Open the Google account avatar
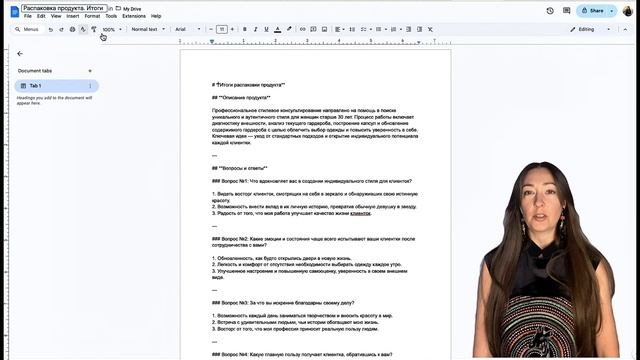640x360 pixels. click(628, 11)
